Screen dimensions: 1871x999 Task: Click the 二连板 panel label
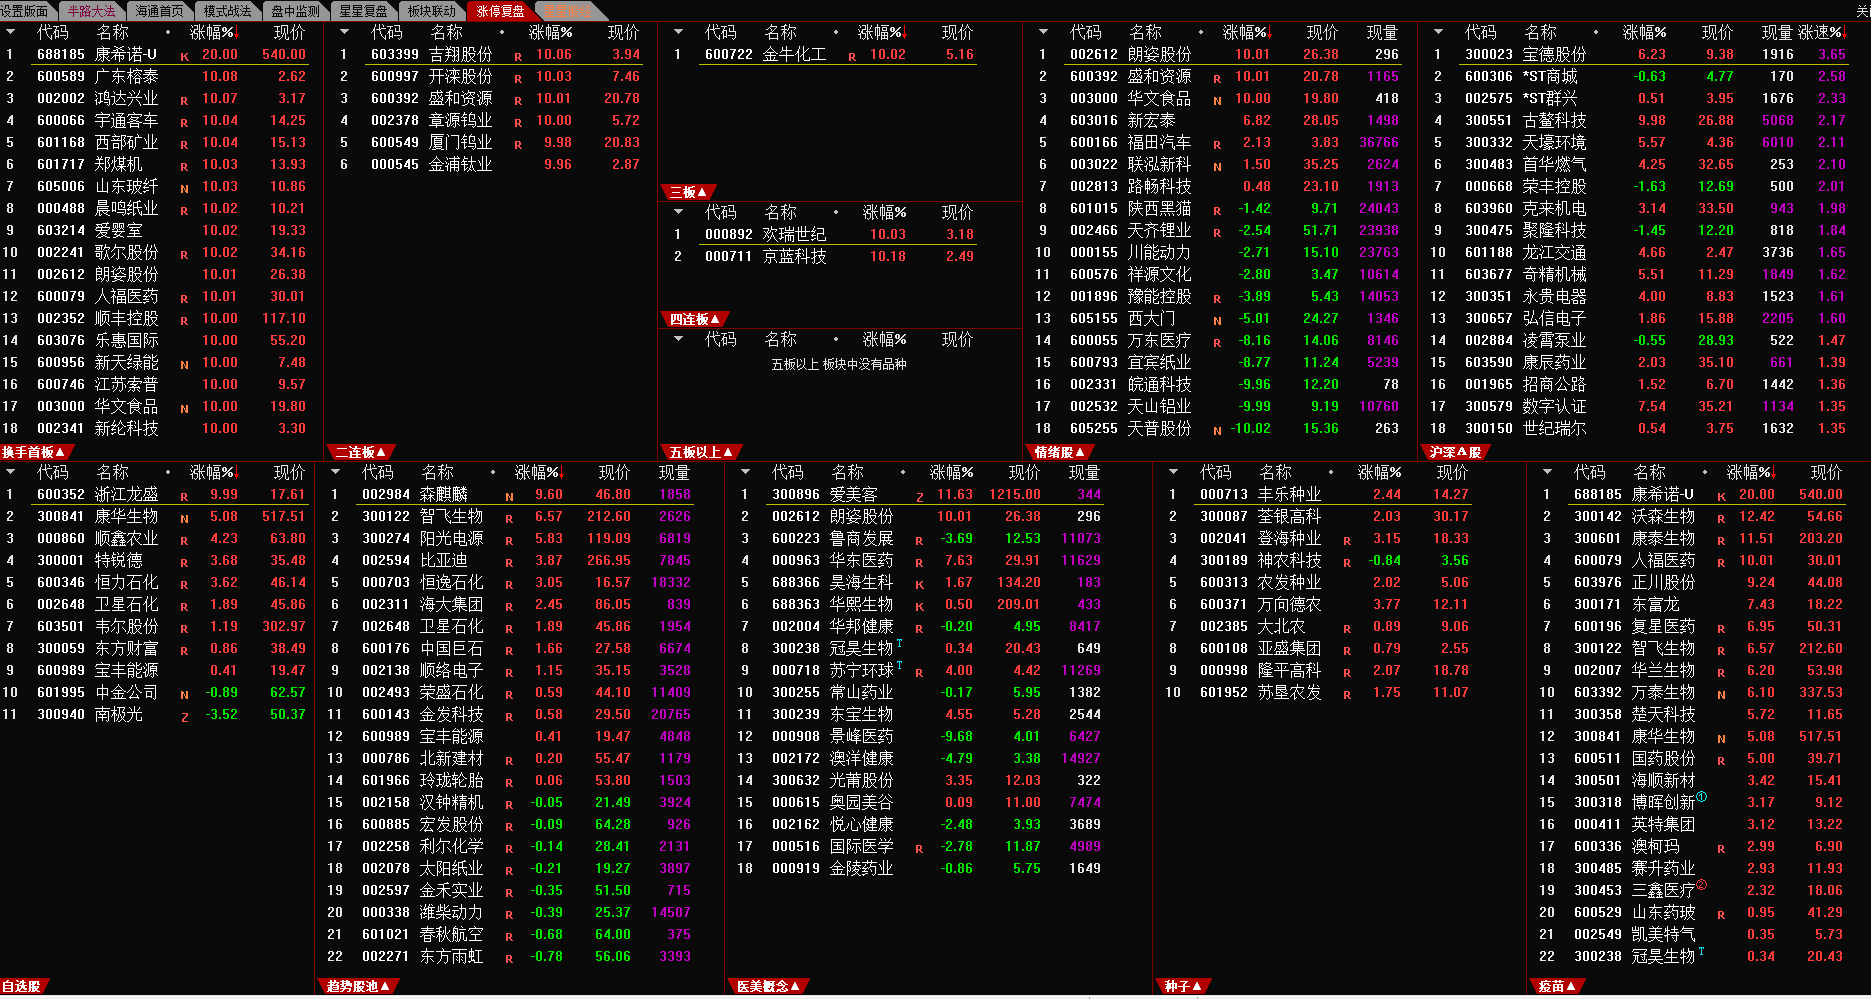pos(359,452)
